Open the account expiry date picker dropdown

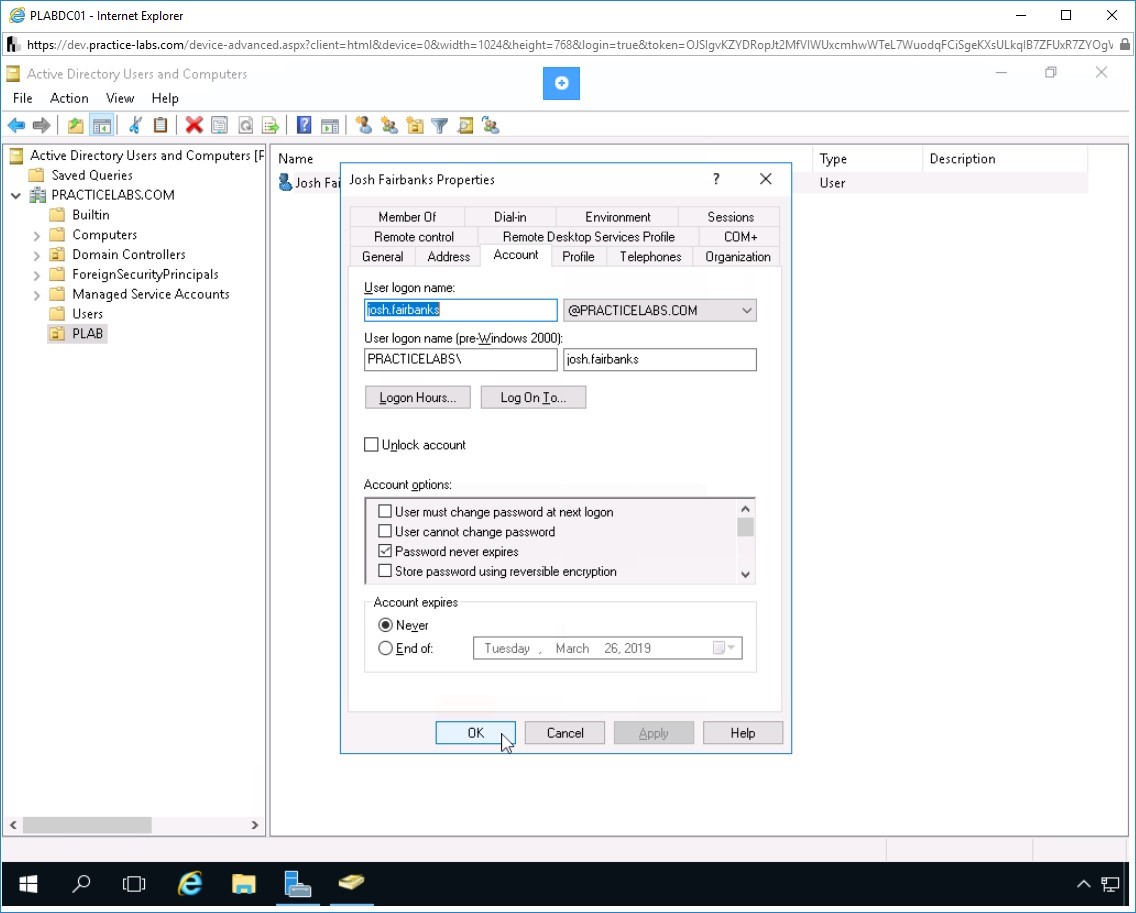pos(725,648)
